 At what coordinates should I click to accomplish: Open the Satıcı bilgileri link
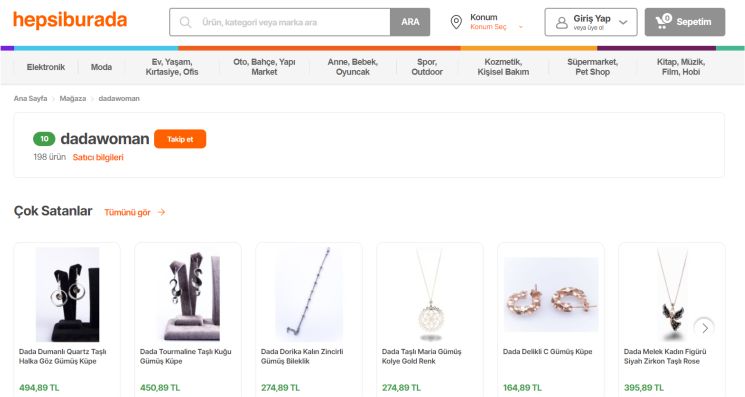click(x=98, y=157)
